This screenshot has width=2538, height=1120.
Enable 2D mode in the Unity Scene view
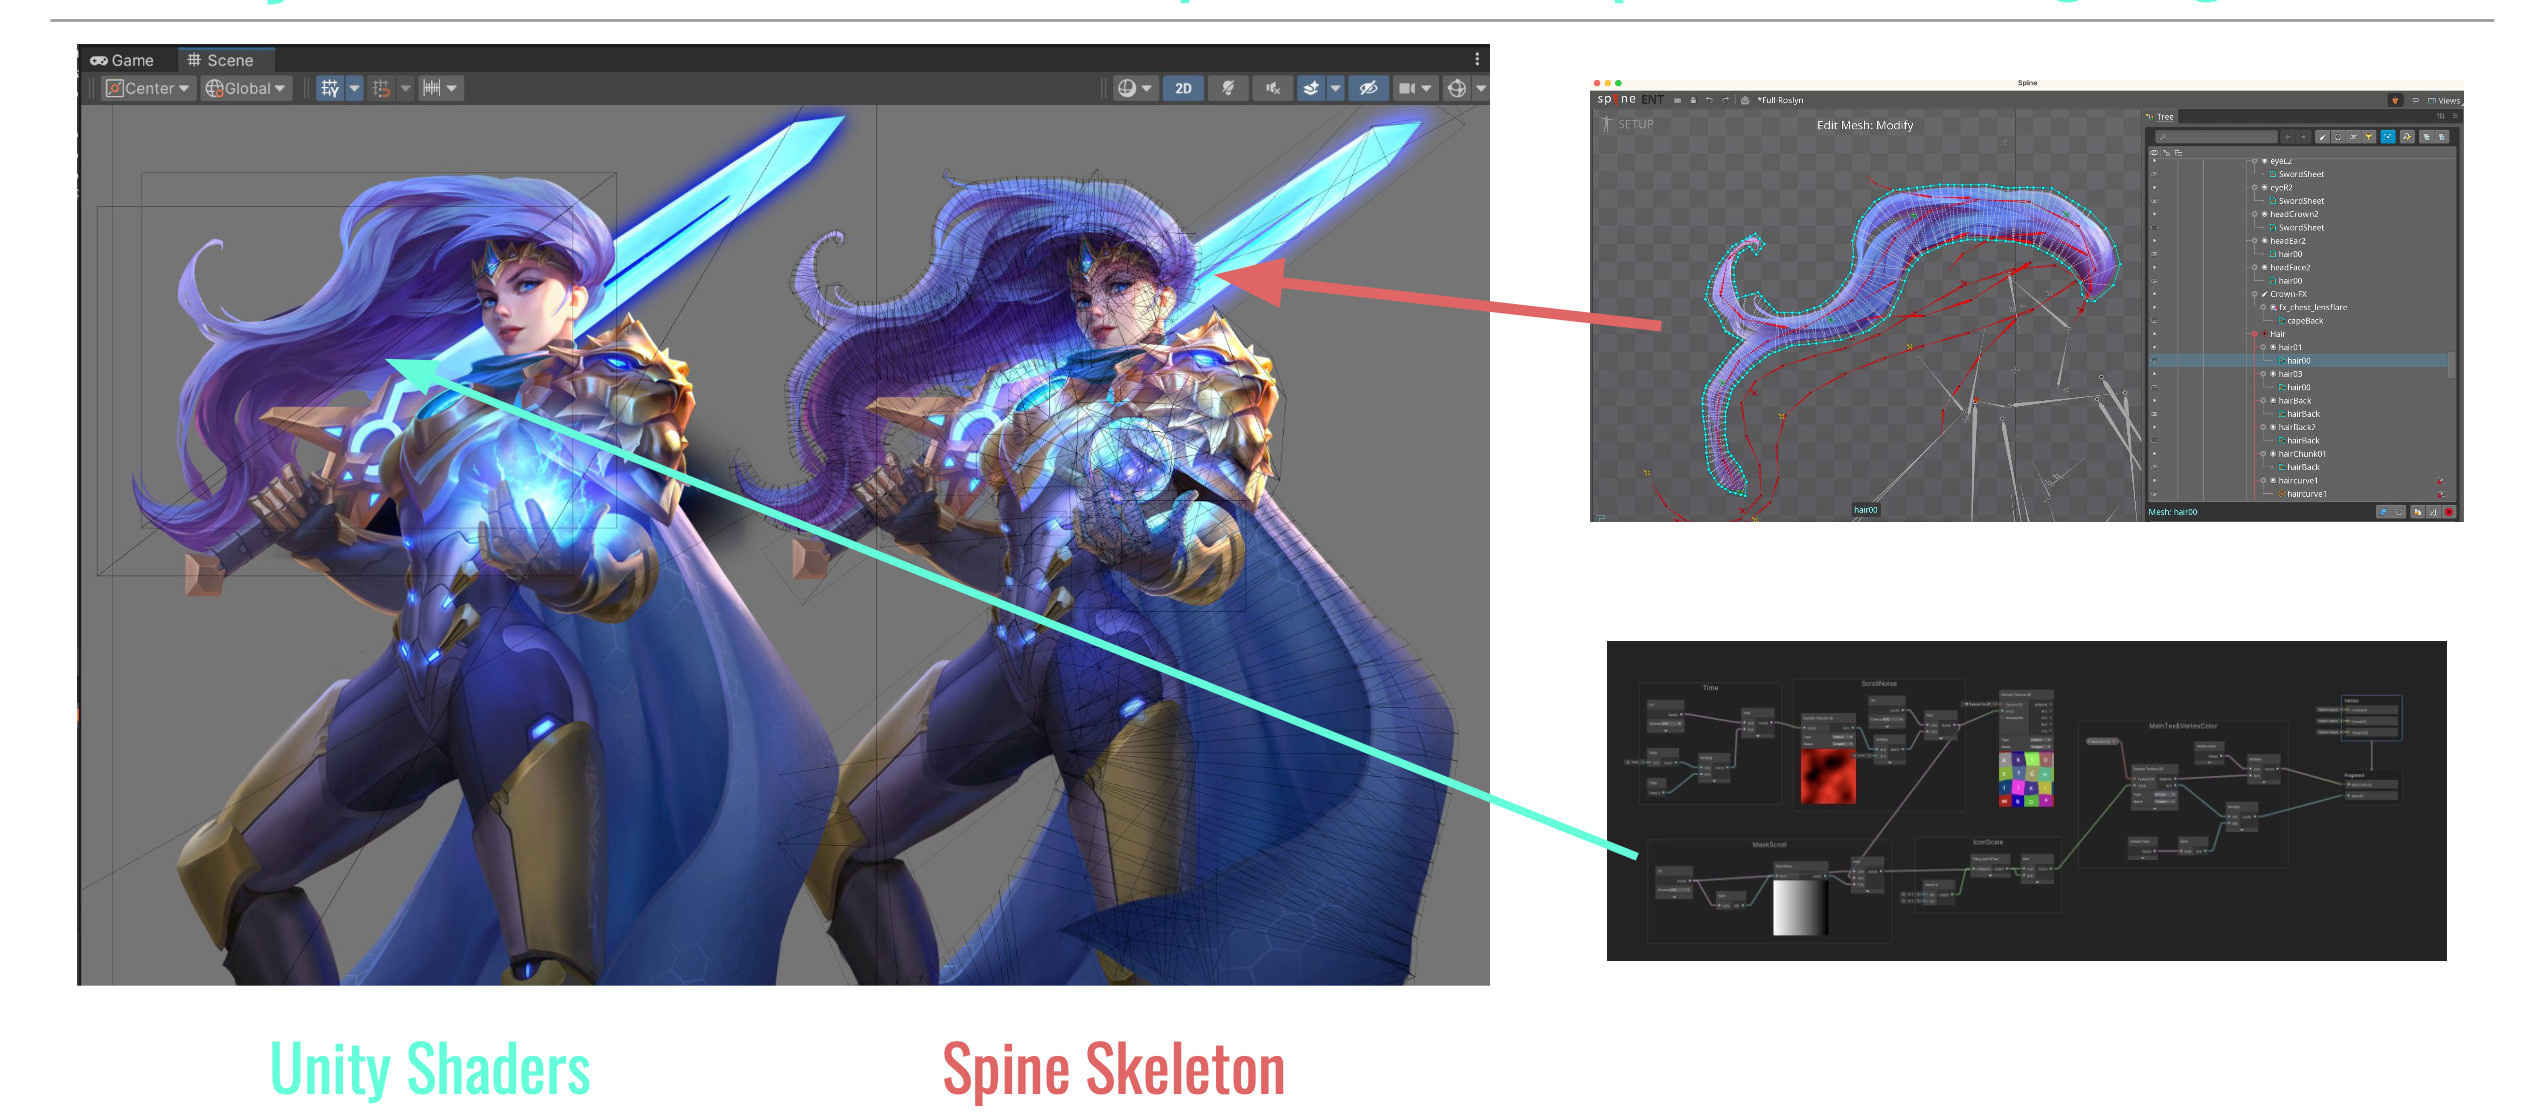click(x=1183, y=88)
